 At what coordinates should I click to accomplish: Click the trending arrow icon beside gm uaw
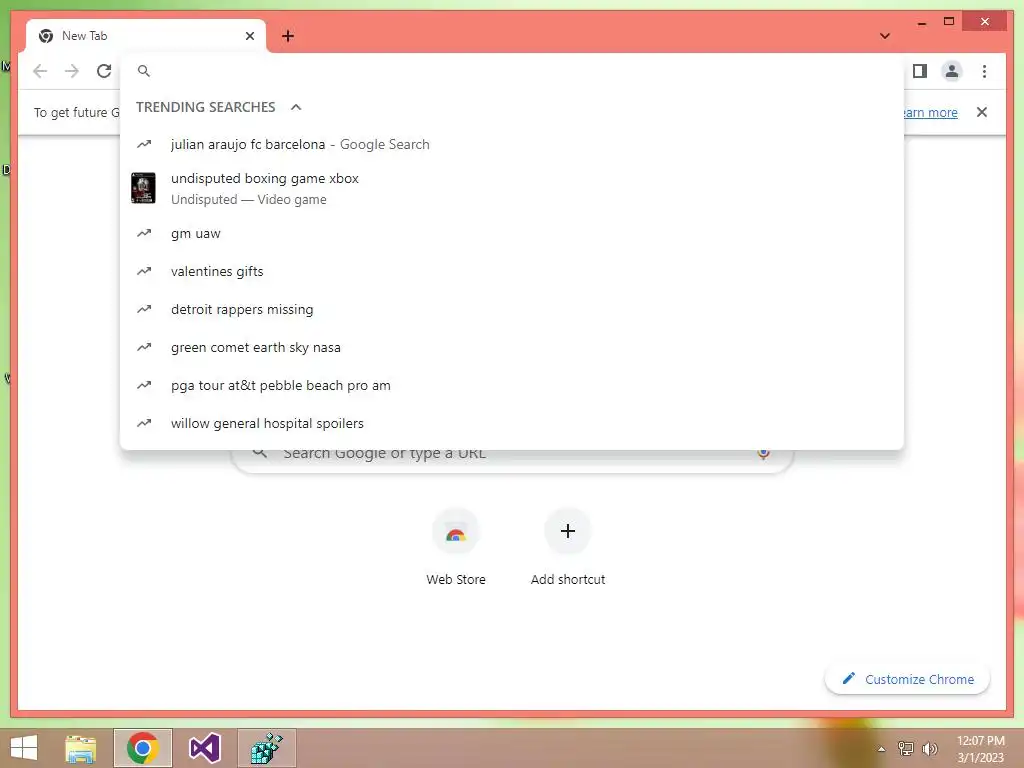point(144,233)
